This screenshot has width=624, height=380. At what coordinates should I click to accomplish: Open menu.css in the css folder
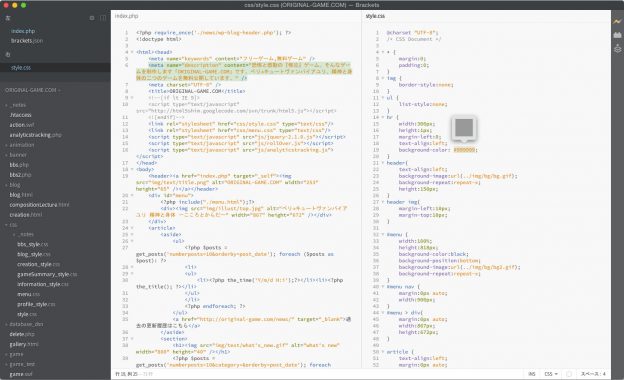(28, 294)
